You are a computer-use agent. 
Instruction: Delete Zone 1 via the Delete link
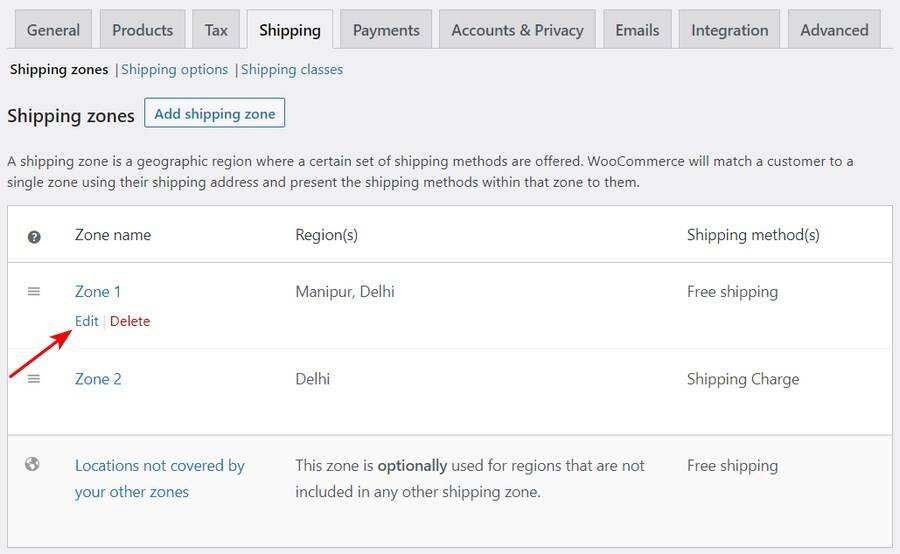[x=130, y=321]
